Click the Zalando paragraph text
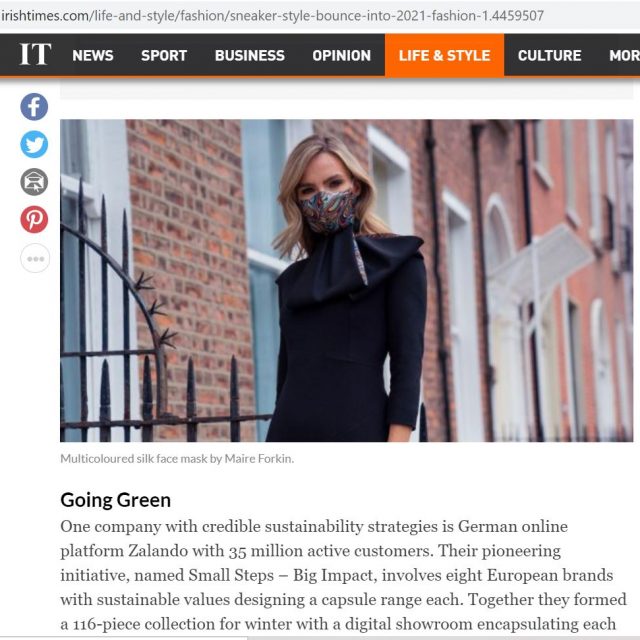This screenshot has height=640, width=640. point(343,576)
